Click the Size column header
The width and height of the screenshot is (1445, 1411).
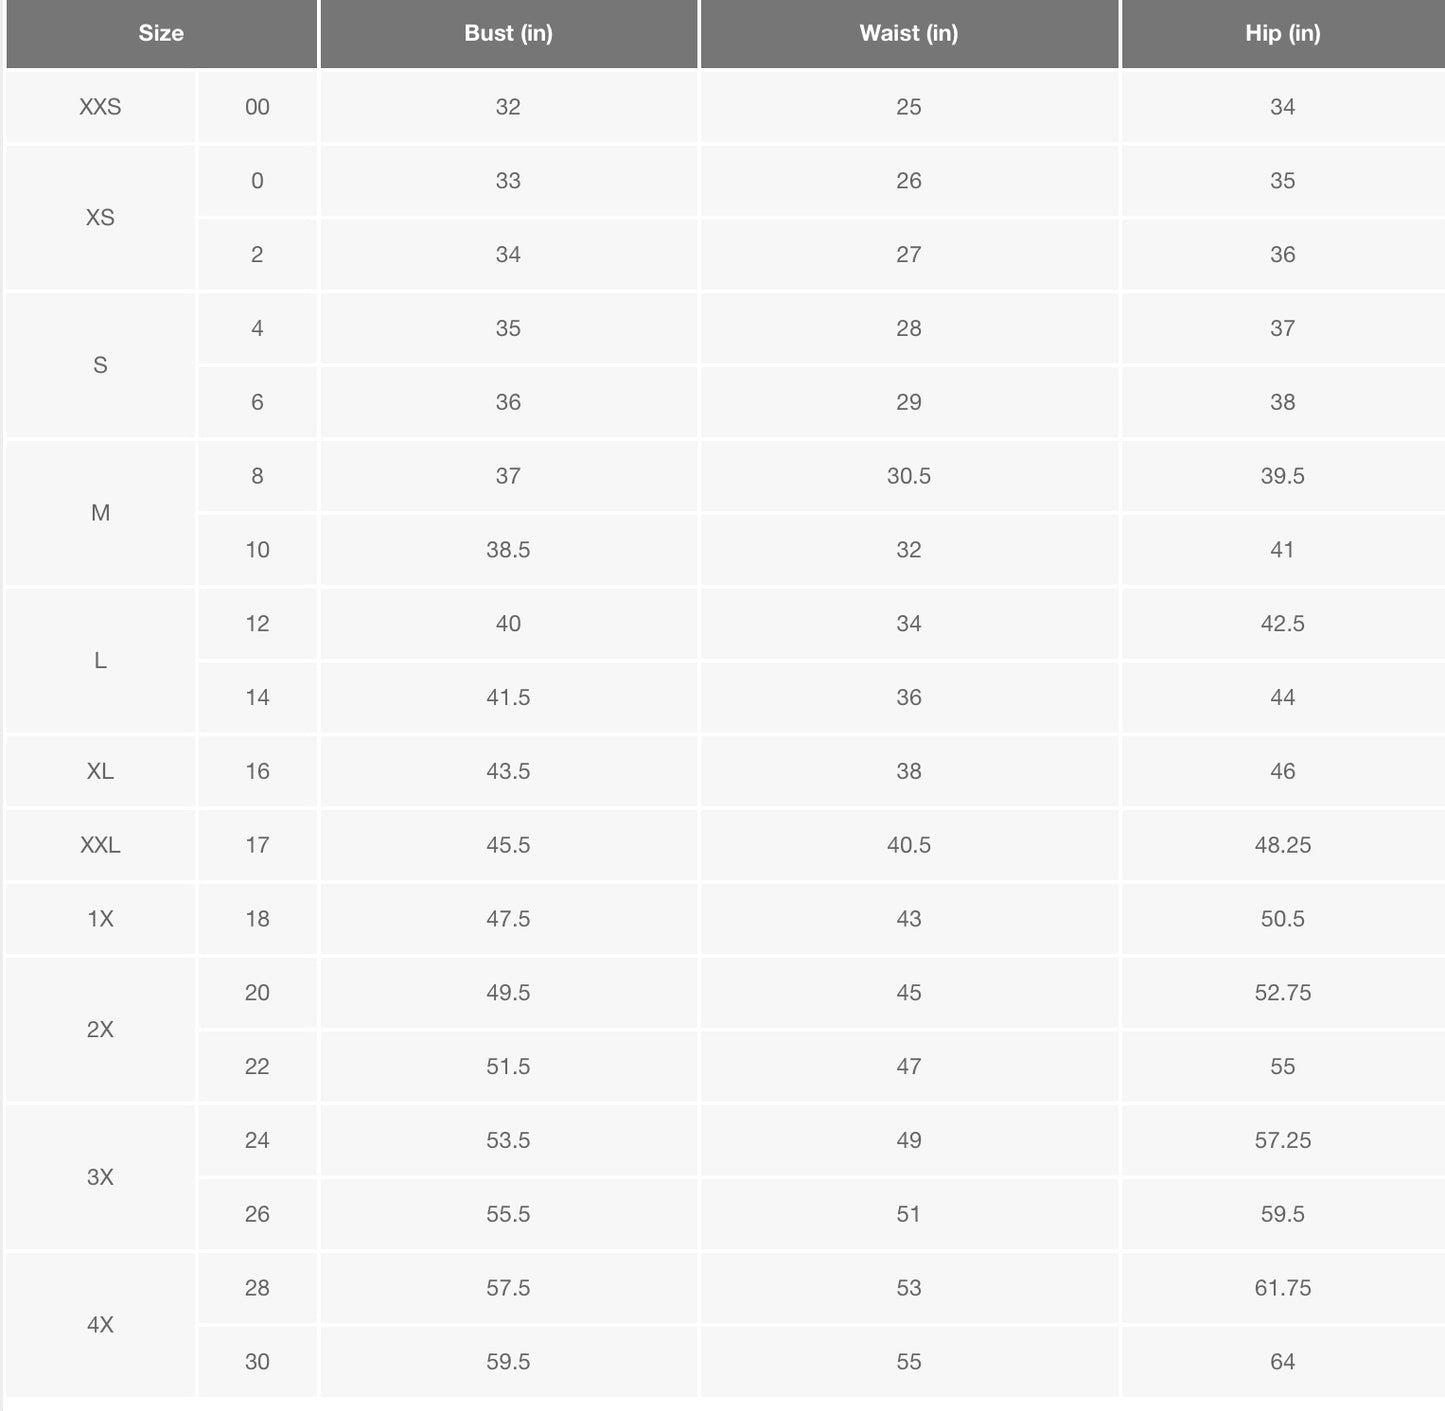[x=161, y=33]
